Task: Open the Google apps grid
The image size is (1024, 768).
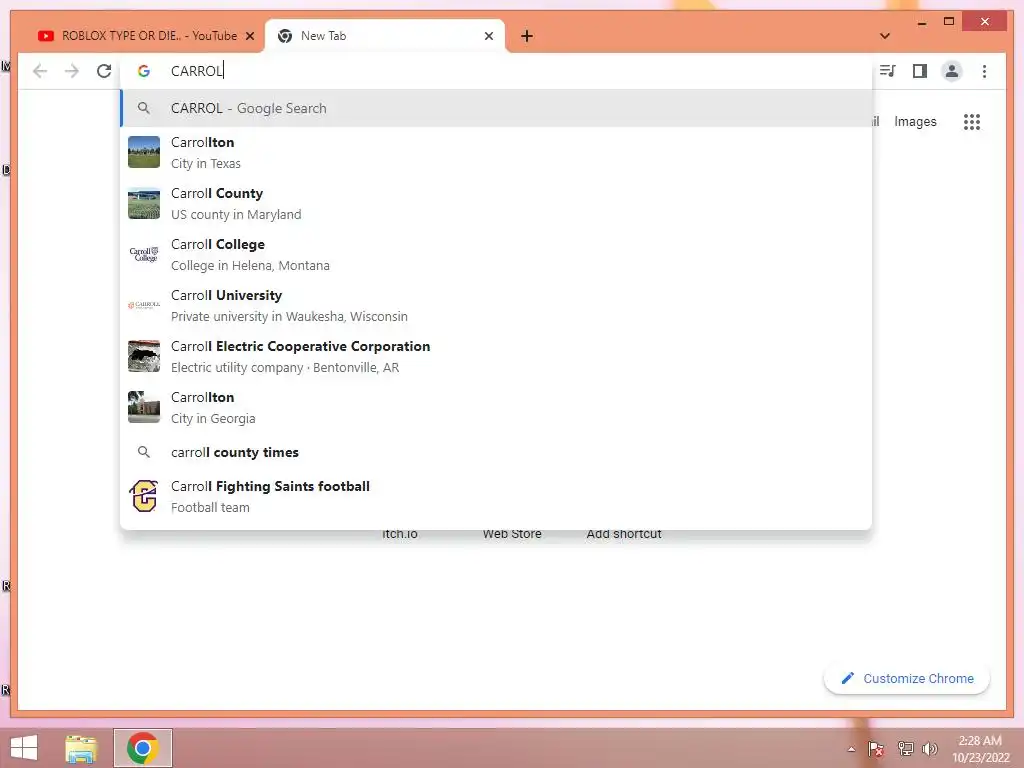Action: tap(972, 121)
